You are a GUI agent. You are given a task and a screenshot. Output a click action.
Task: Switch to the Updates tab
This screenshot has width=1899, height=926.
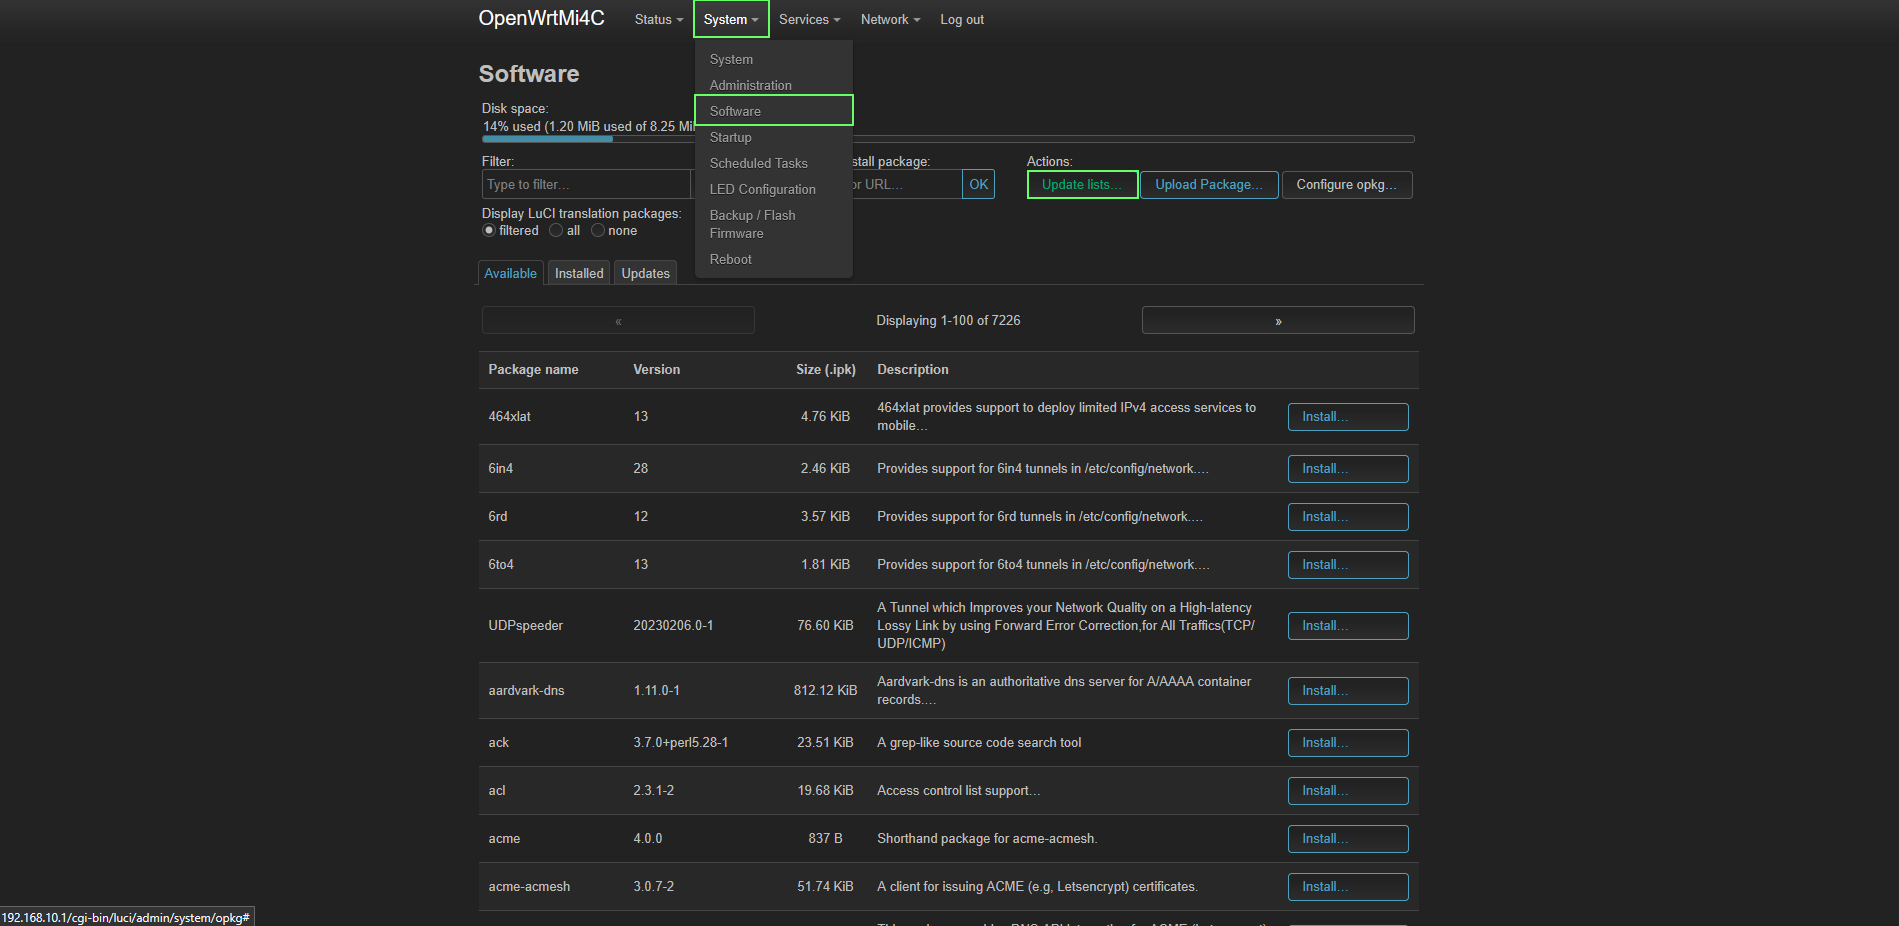(x=645, y=273)
